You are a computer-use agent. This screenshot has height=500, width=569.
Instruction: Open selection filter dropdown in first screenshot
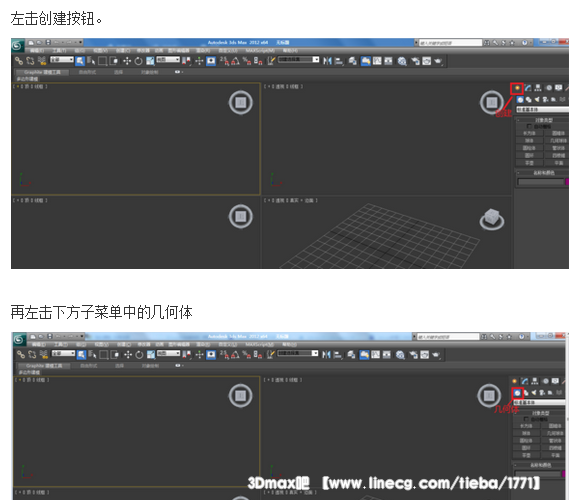62,60
